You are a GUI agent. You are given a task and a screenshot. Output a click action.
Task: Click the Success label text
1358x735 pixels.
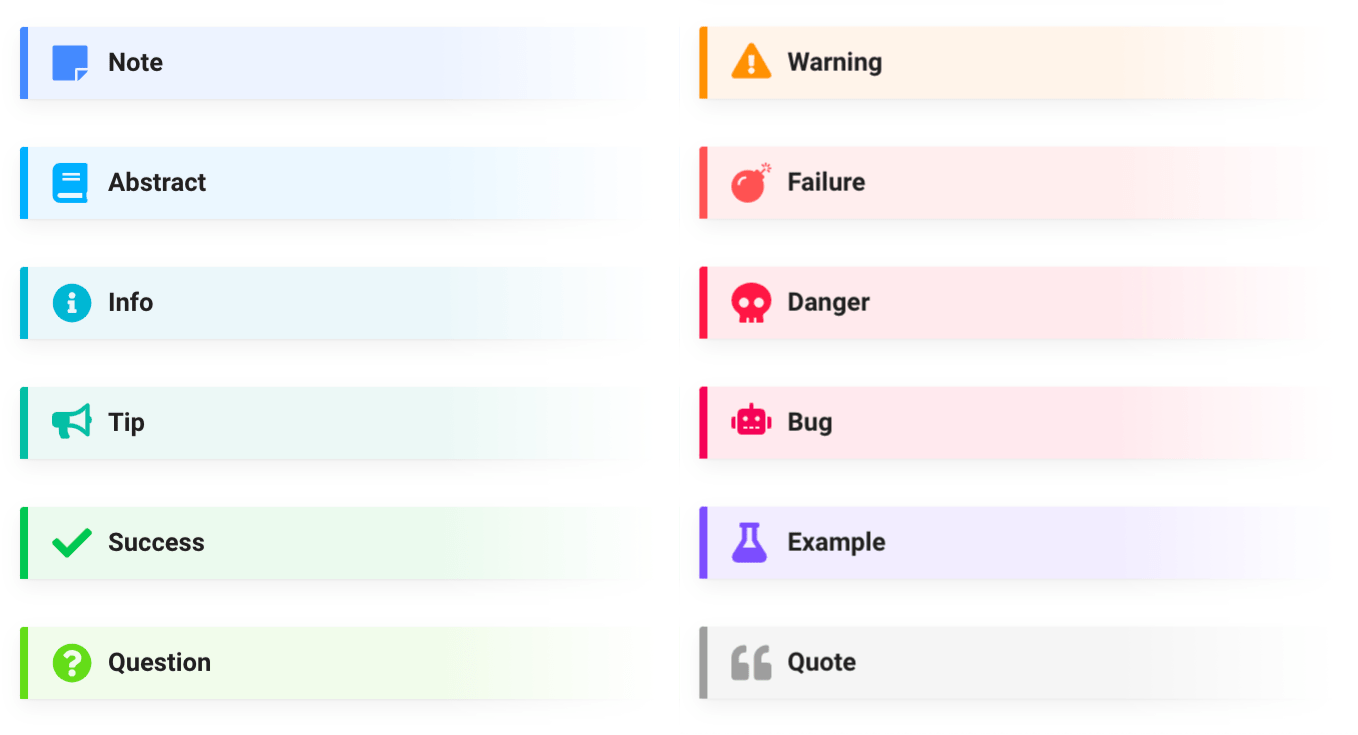(156, 543)
